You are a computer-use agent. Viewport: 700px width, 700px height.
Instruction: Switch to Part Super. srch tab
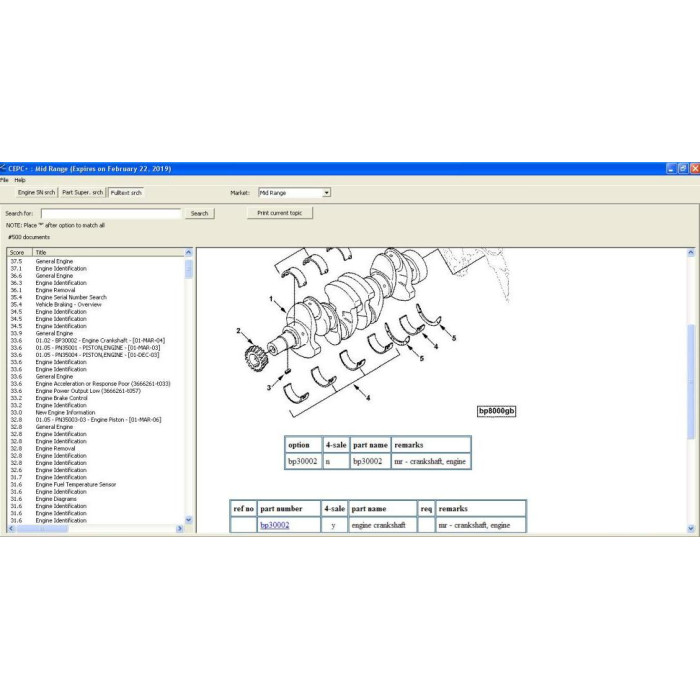pos(83,192)
